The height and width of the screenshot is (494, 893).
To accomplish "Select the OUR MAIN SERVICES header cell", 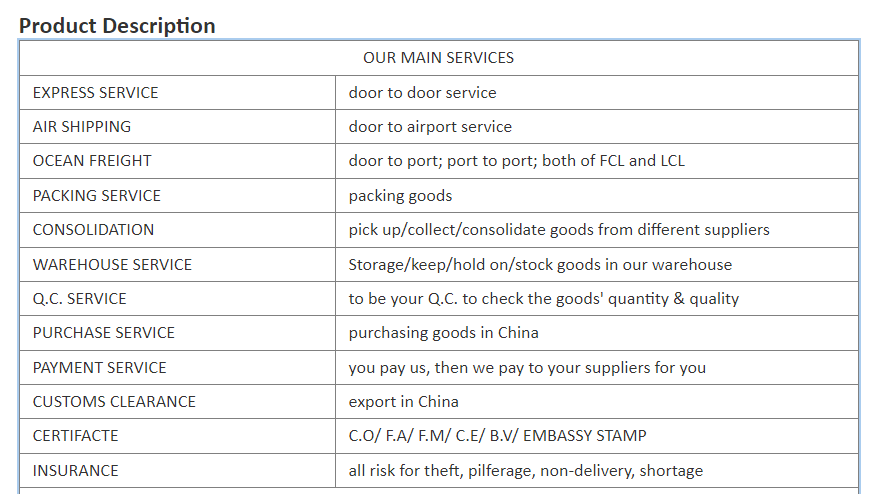I will pyautogui.click(x=439, y=58).
